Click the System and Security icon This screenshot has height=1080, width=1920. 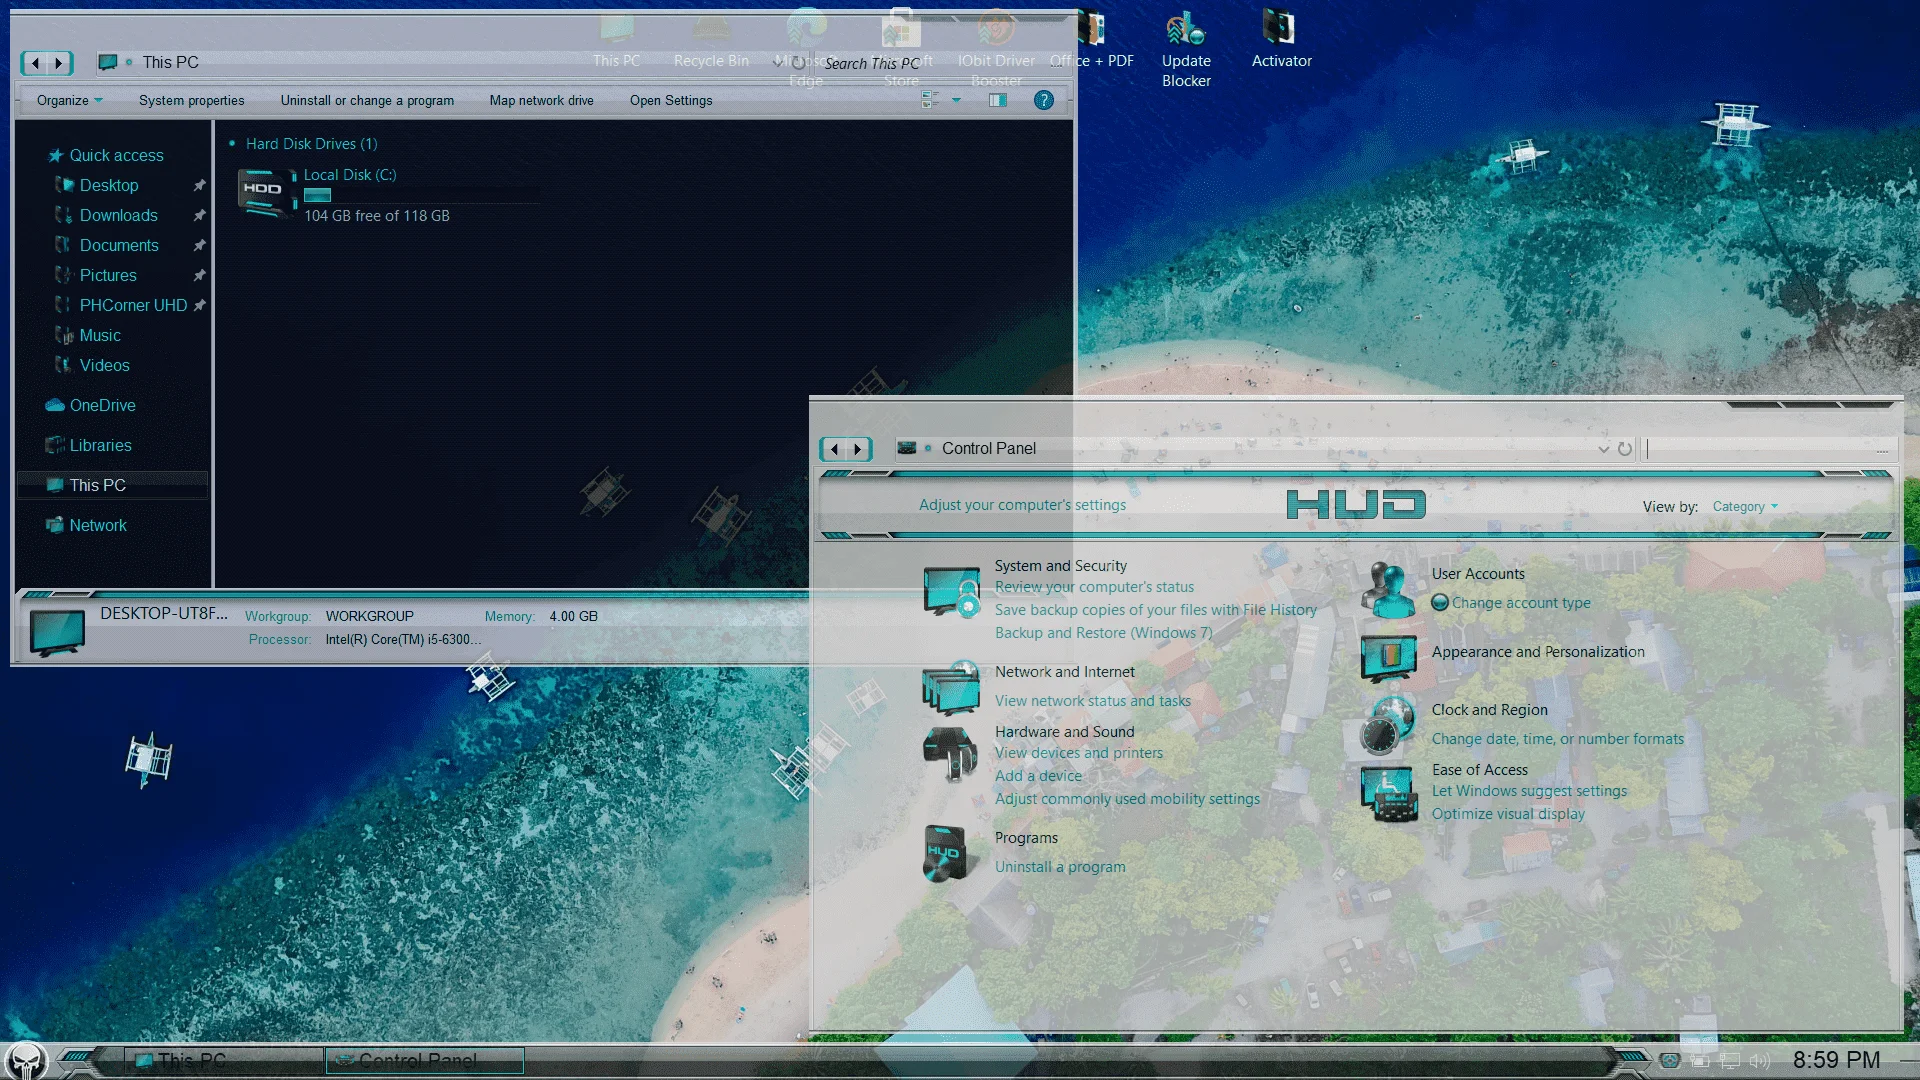951,592
